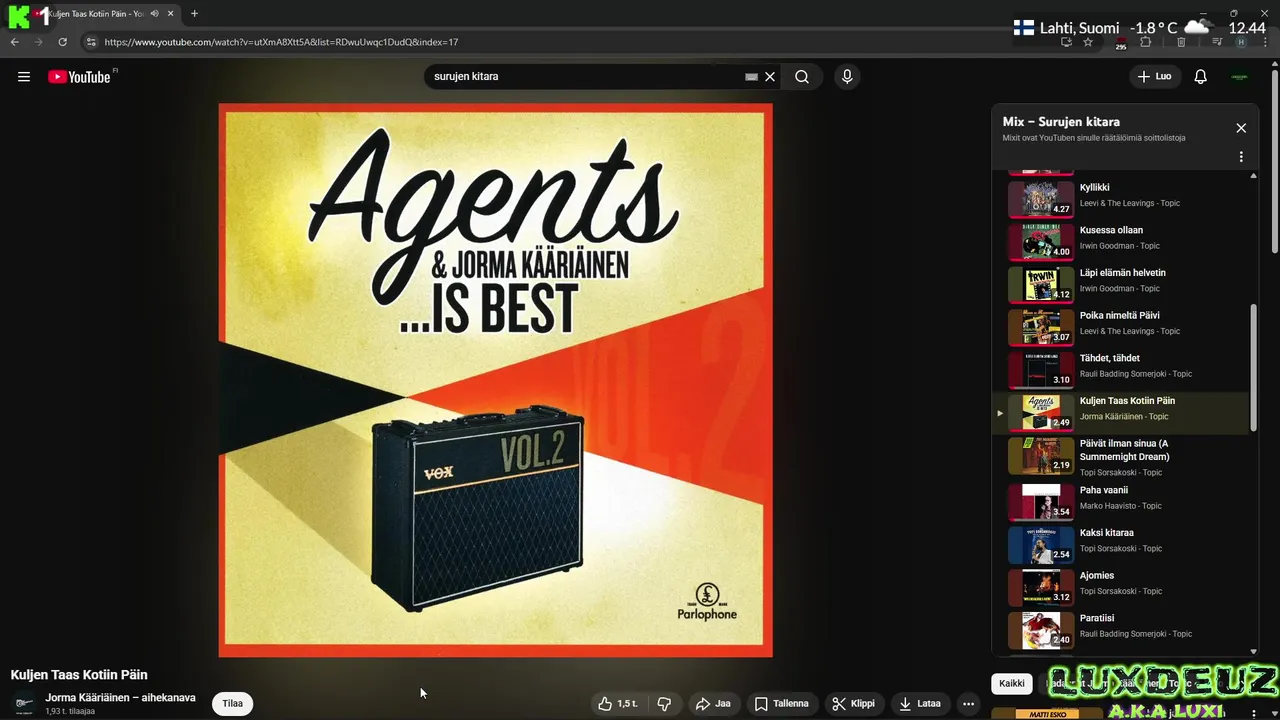This screenshot has height=720, width=1280.
Task: Select the Kusessa ollaan thumbnail
Action: click(x=1041, y=241)
